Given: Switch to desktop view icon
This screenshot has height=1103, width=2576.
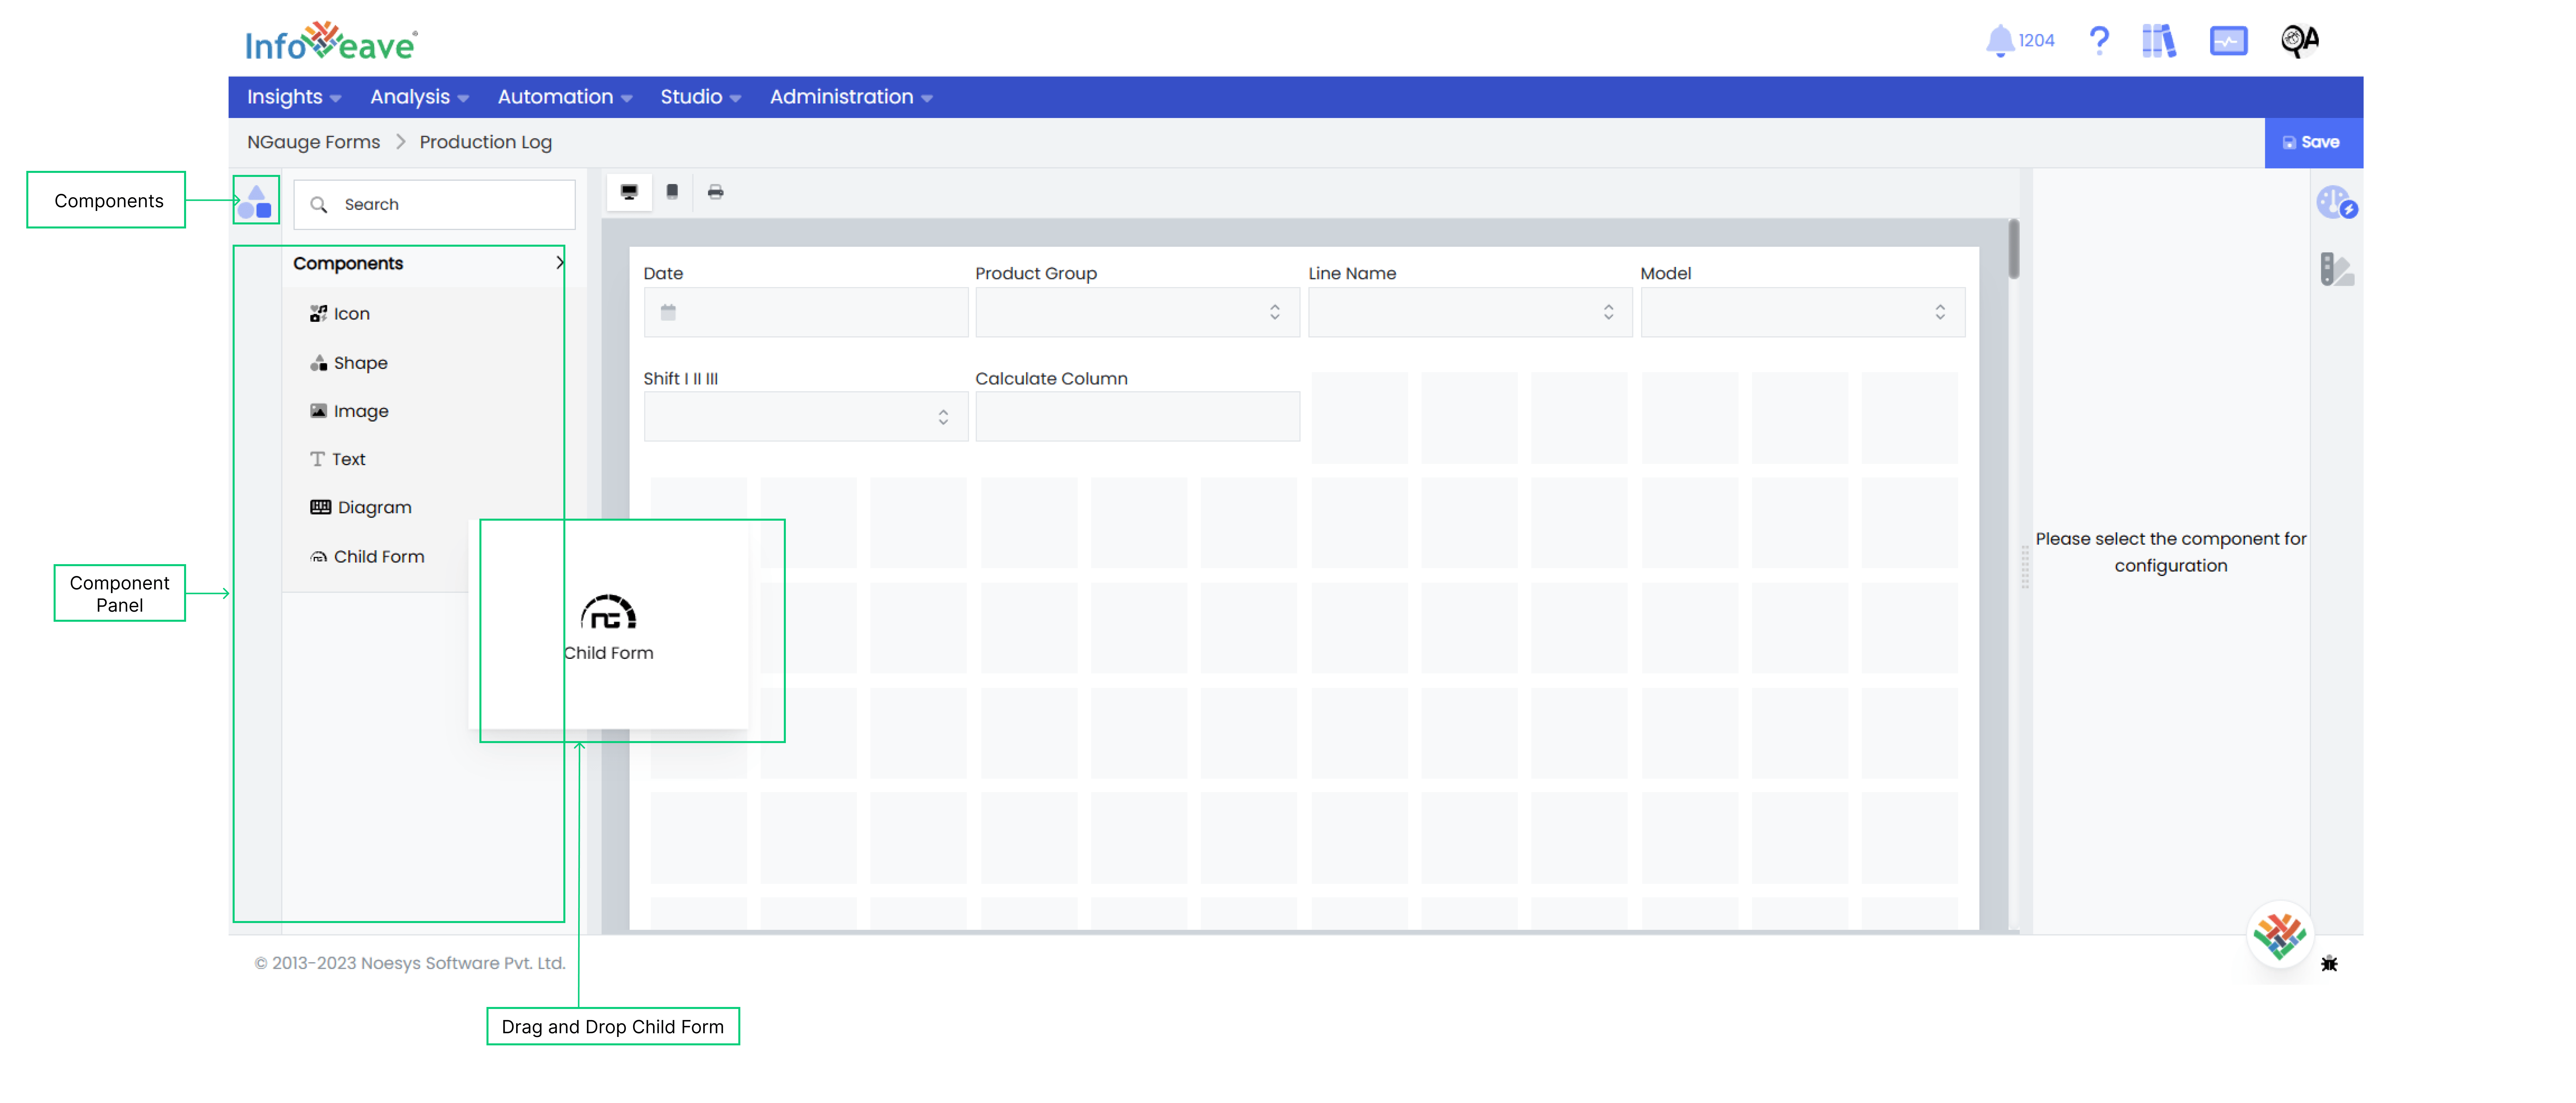Looking at the screenshot, I should tap(629, 192).
